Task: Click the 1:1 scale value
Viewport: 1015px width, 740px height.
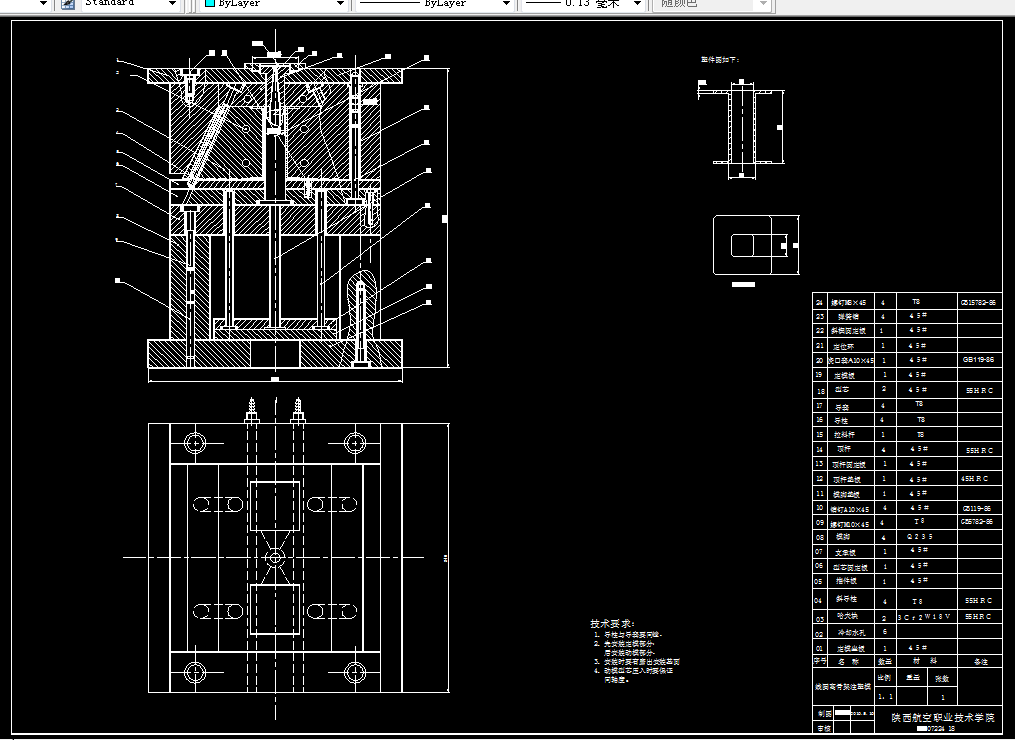Action: [x=886, y=697]
